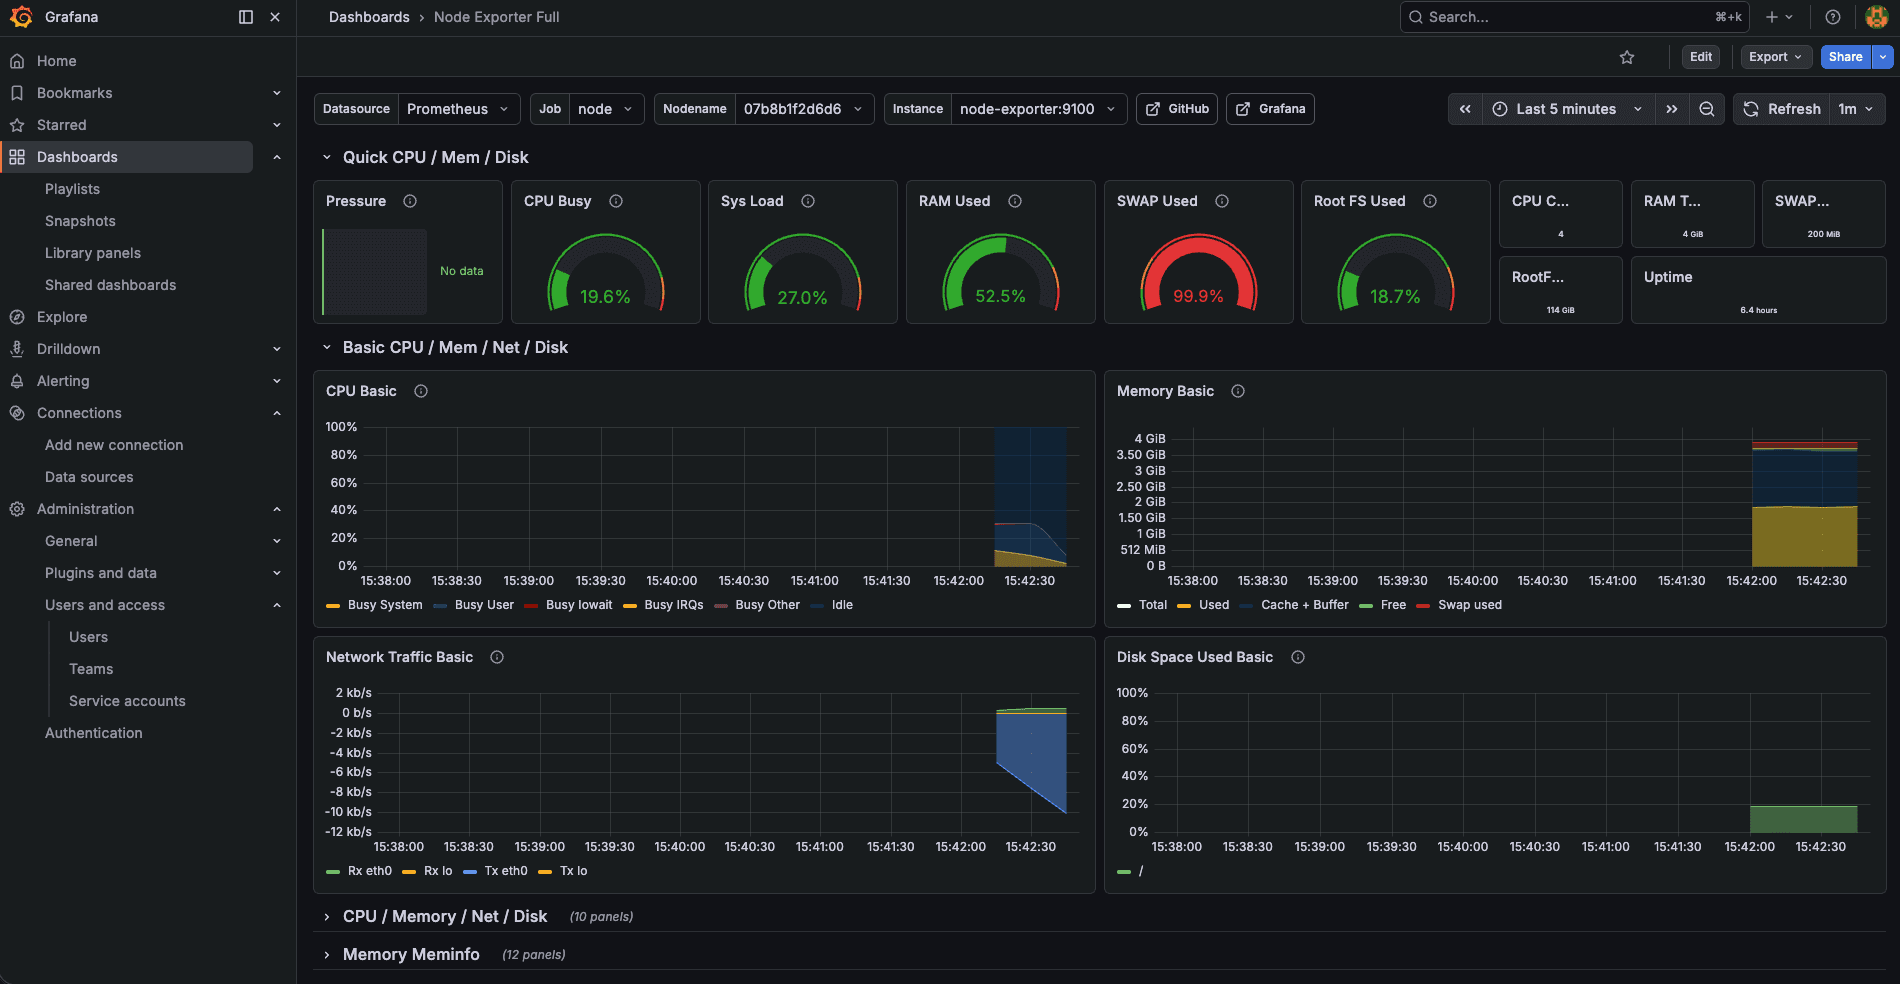Expand the Starred sidebar section
Image resolution: width=1900 pixels, height=984 pixels.
coord(277,125)
